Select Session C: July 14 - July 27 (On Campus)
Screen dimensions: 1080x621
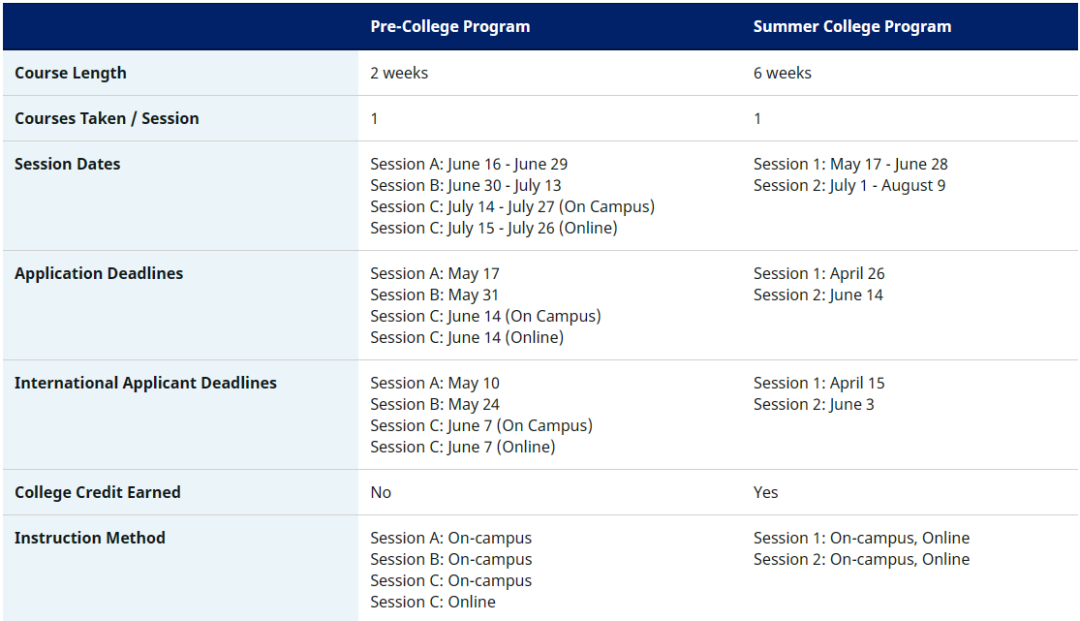coord(512,207)
